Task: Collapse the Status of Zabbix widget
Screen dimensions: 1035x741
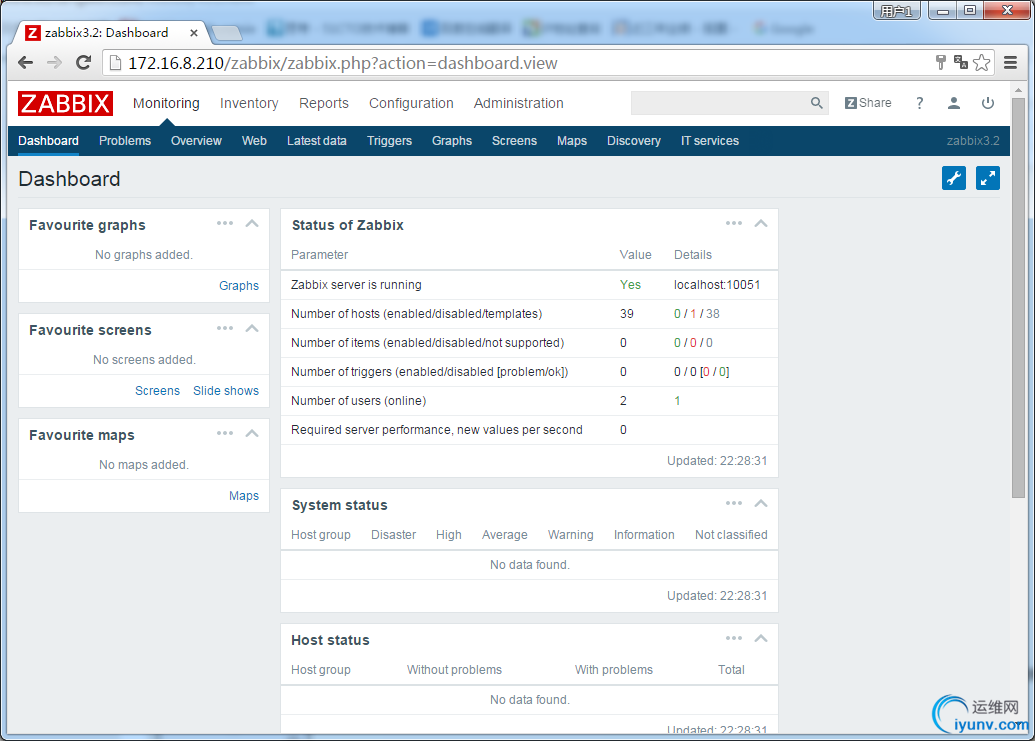Action: [760, 223]
